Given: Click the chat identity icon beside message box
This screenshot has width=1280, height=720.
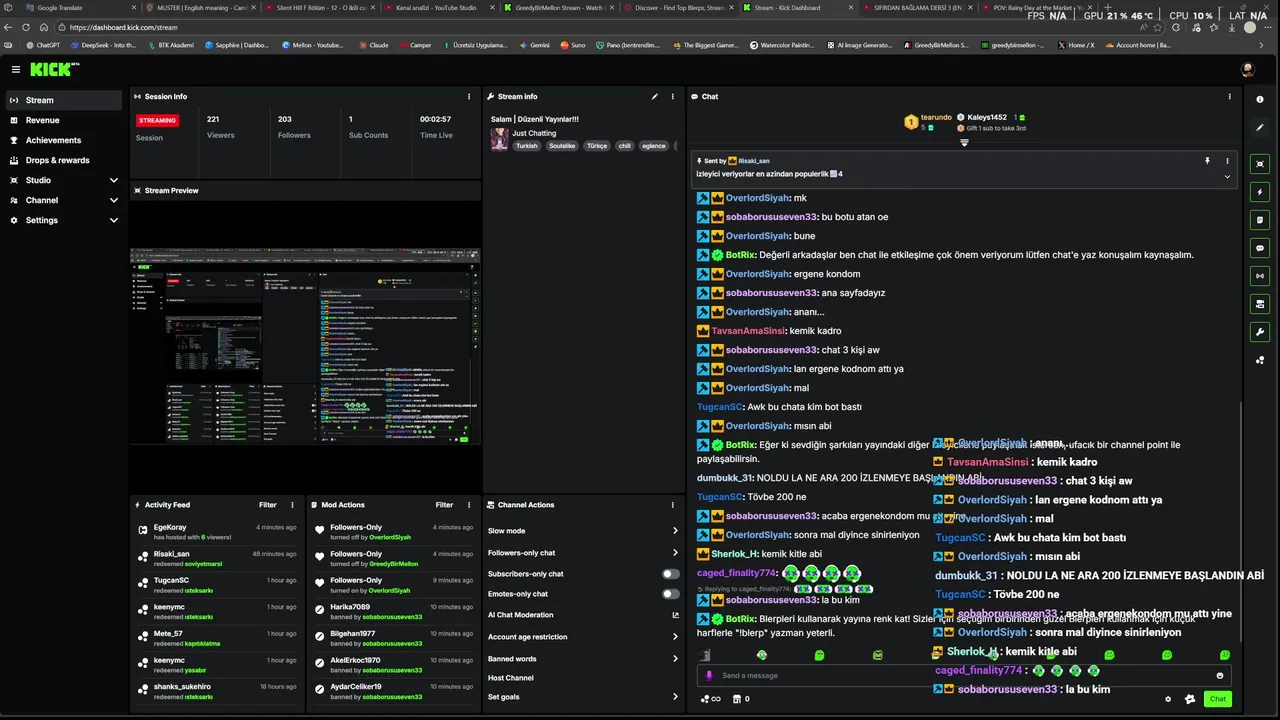Looking at the screenshot, I should pos(710,675).
